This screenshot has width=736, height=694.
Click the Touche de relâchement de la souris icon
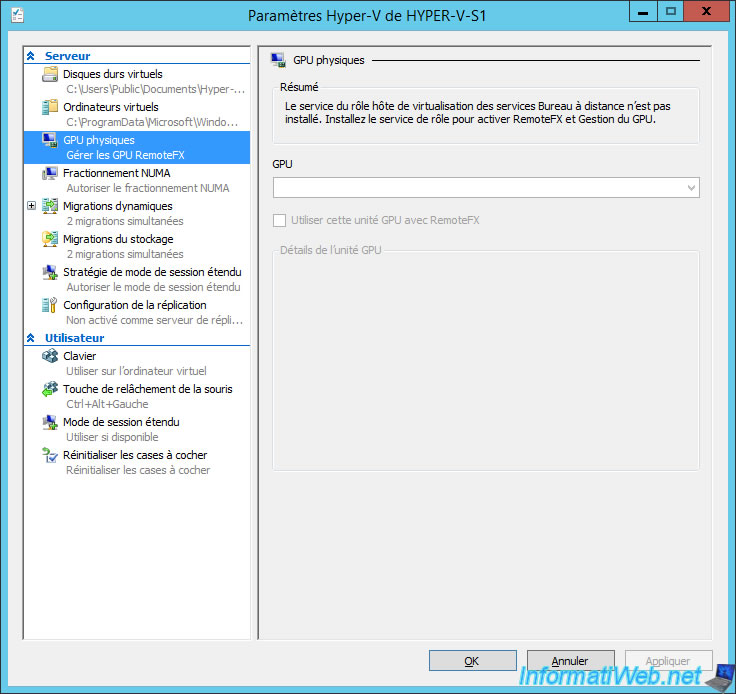click(x=50, y=389)
